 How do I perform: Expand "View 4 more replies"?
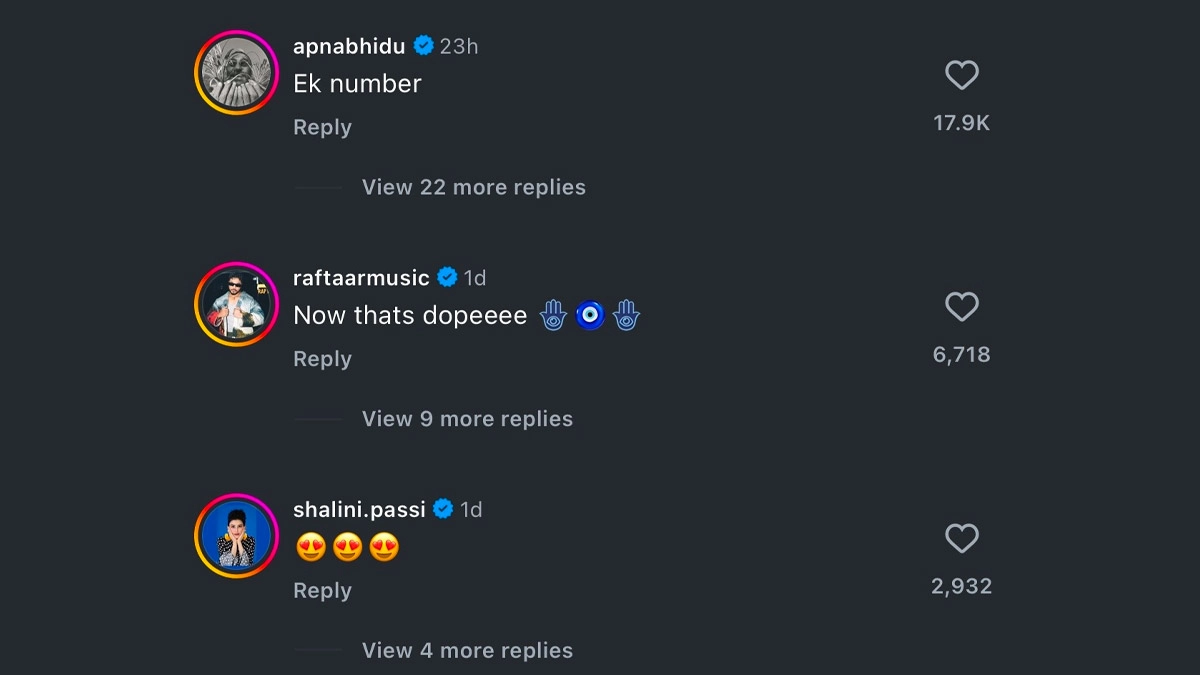[x=467, y=651]
